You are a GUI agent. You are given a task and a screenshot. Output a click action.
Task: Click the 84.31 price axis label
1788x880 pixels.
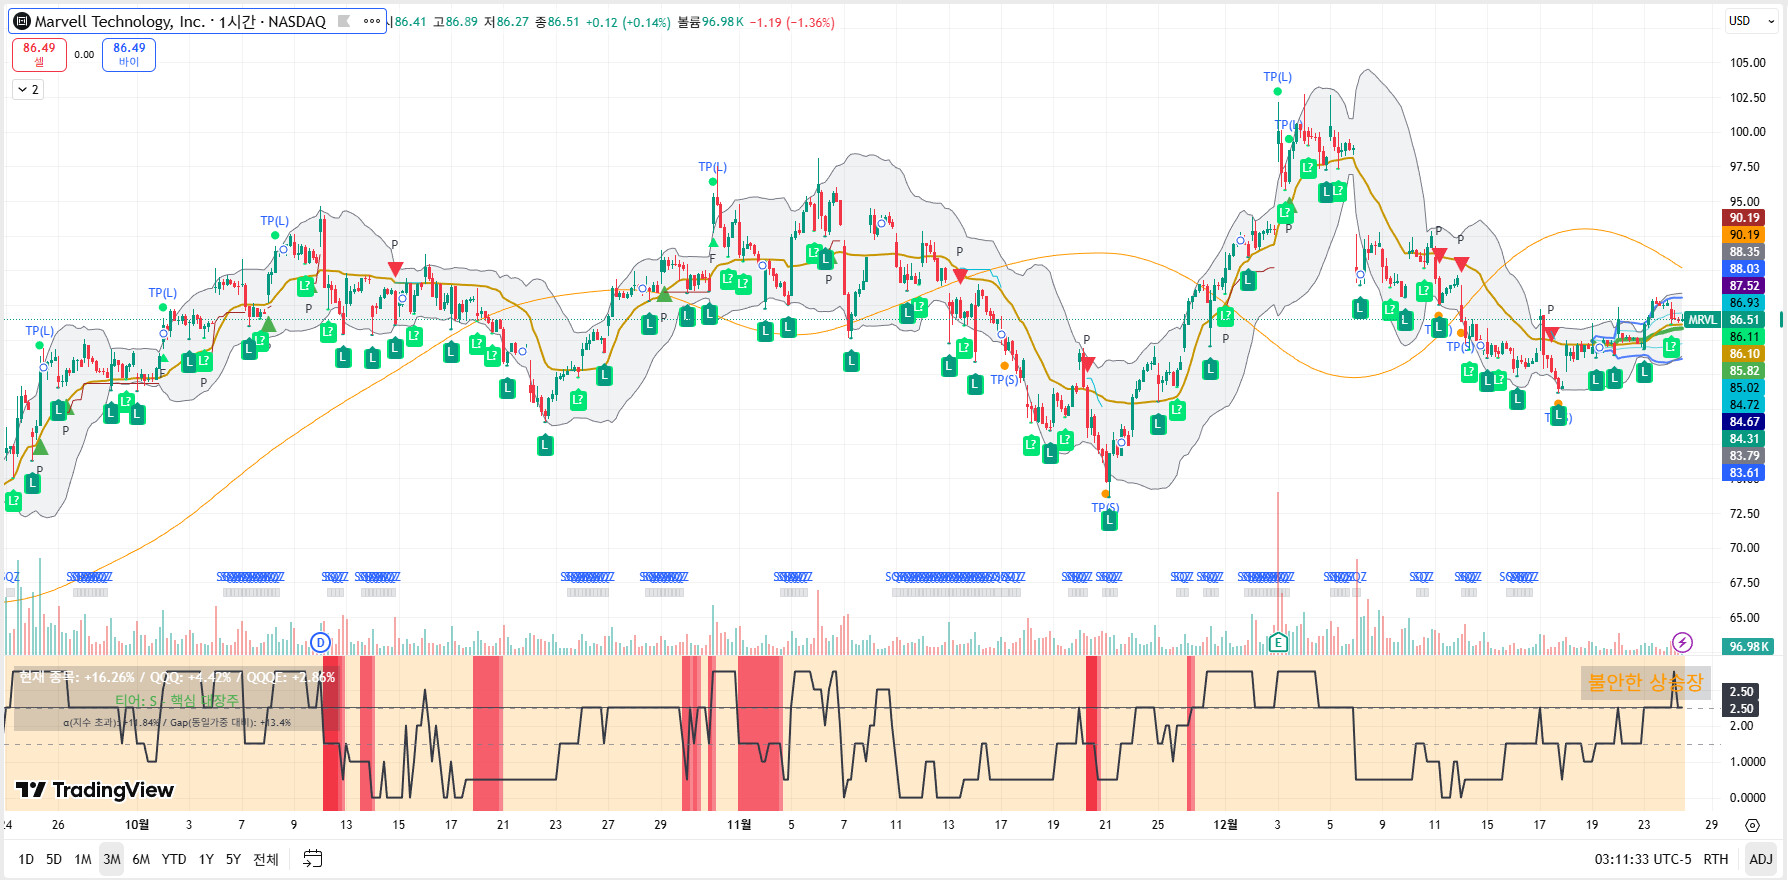point(1743,439)
